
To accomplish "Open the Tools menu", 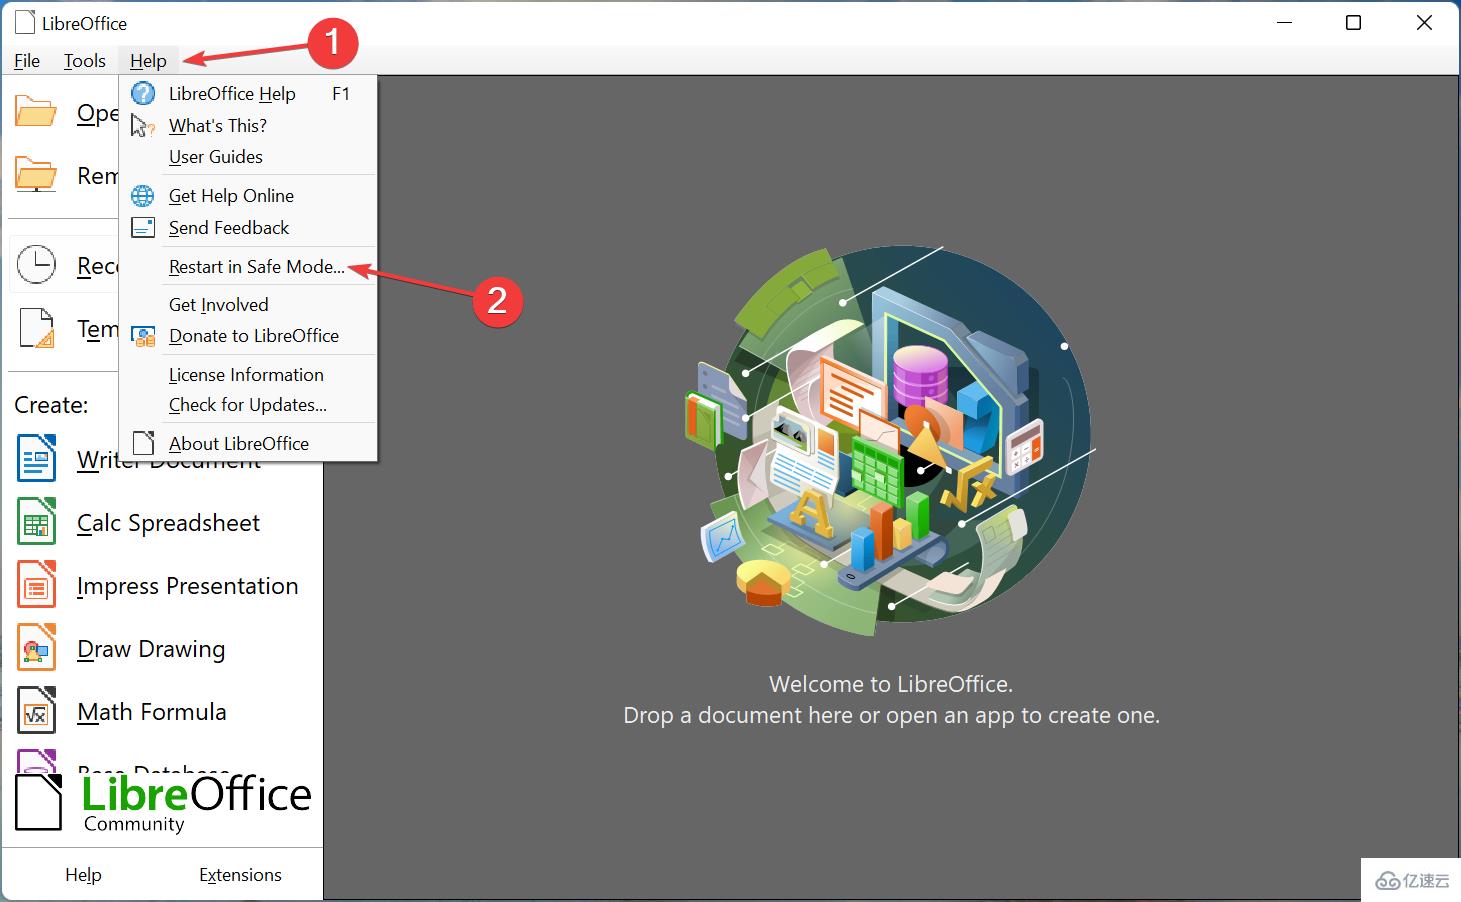I will tap(85, 61).
